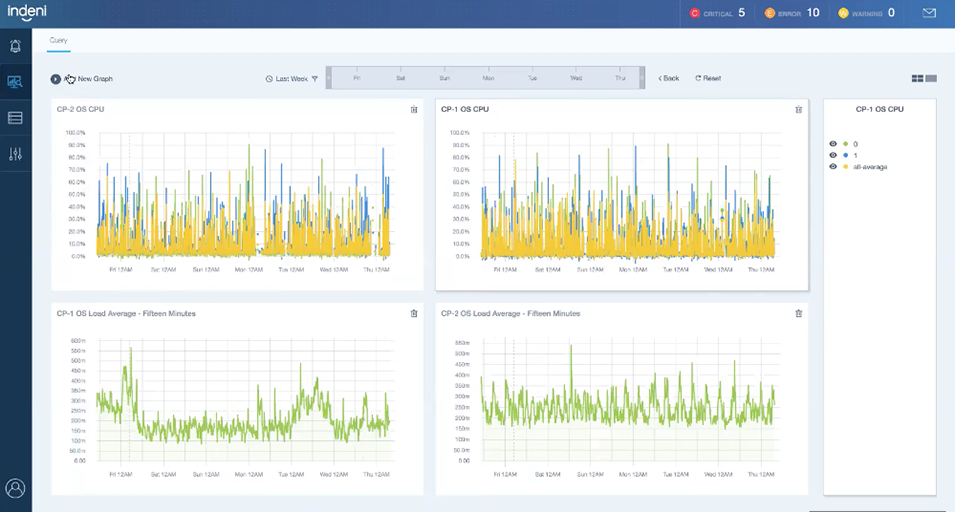The height and width of the screenshot is (512, 955).
Task: Remove CP-1 OS Load Average graph
Action: (x=414, y=314)
